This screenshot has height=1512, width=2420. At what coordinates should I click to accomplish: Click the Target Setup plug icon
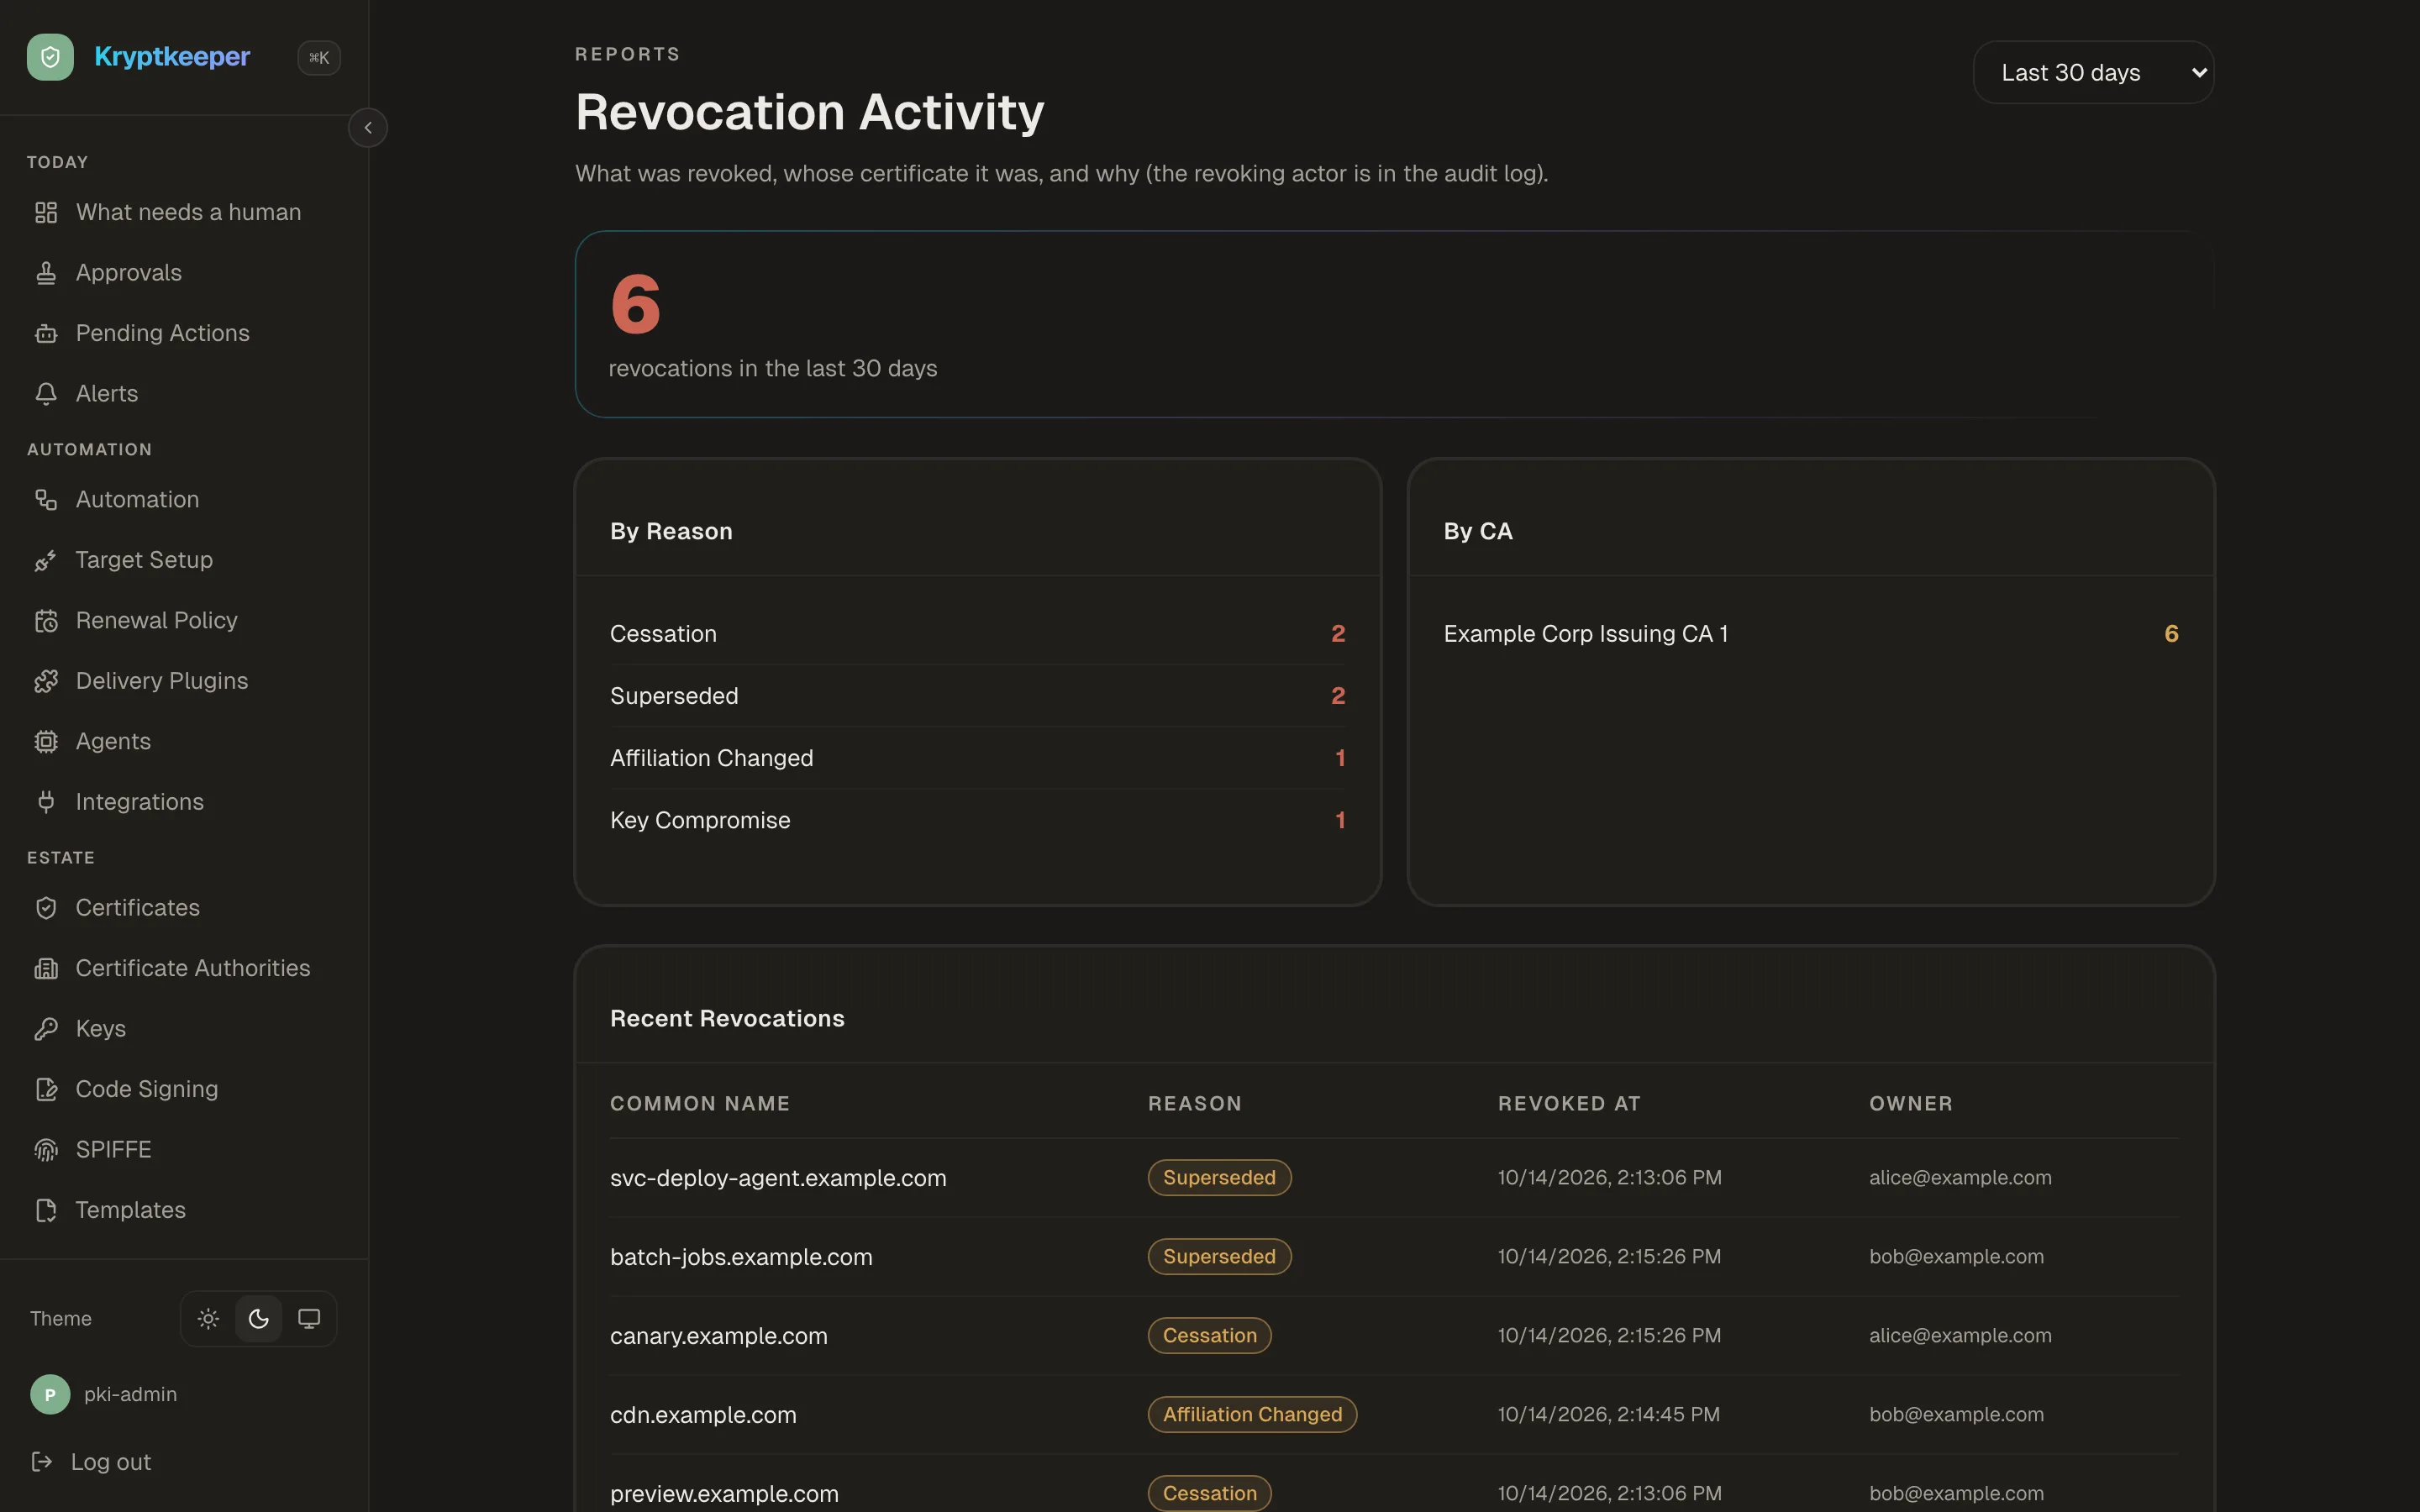click(x=46, y=560)
